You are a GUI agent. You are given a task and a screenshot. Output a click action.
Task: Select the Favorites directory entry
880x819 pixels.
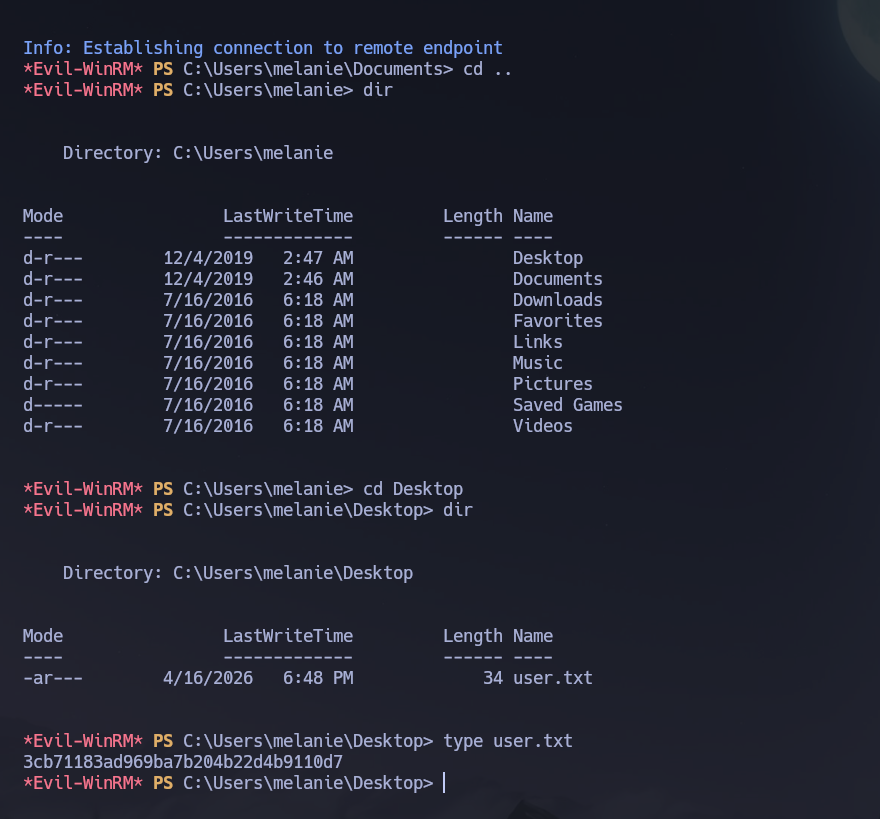click(x=557, y=320)
